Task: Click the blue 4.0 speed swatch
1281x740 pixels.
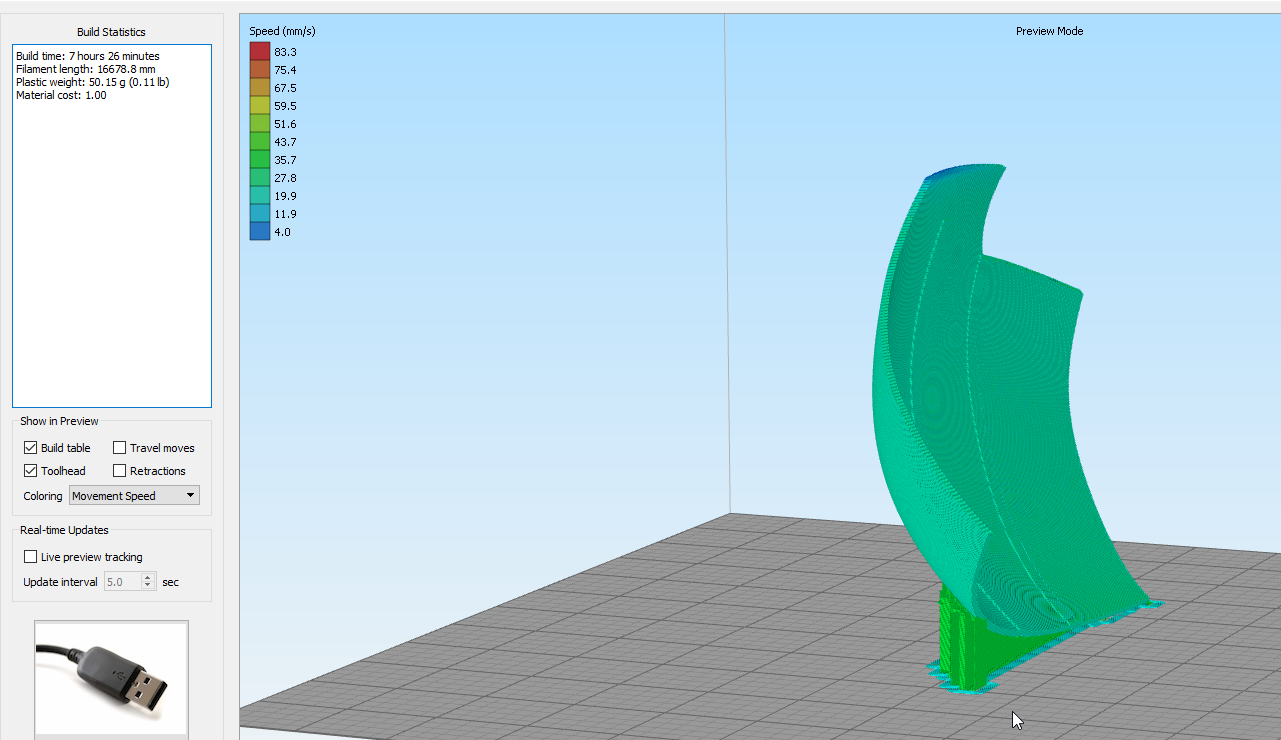Action: [260, 232]
